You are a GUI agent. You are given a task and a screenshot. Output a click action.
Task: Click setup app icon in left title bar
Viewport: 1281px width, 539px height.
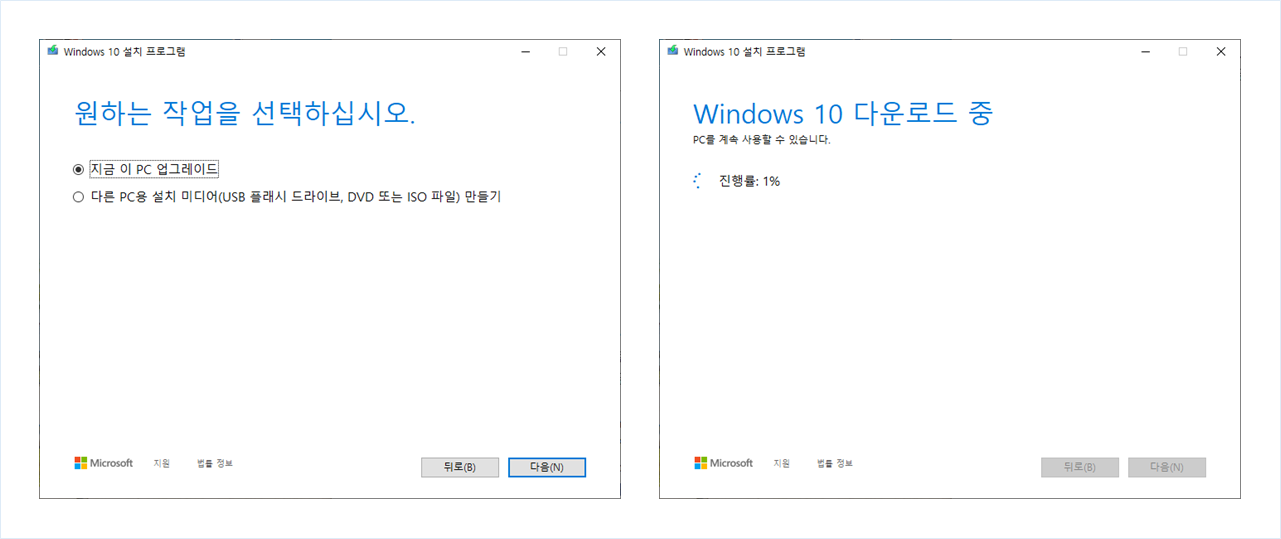pos(53,51)
